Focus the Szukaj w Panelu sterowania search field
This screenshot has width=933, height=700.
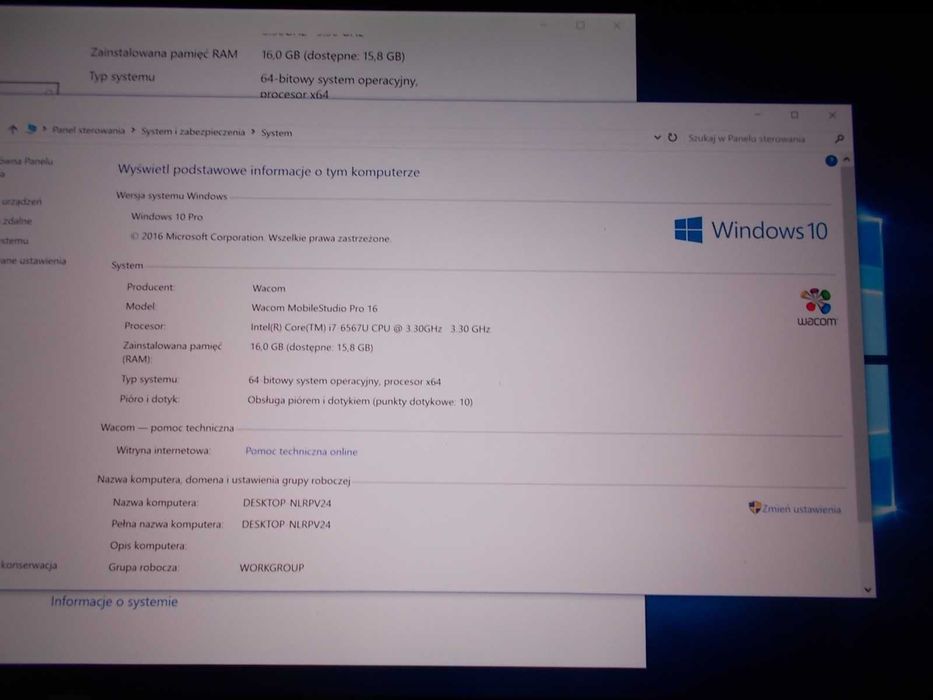pyautogui.click(x=746, y=139)
